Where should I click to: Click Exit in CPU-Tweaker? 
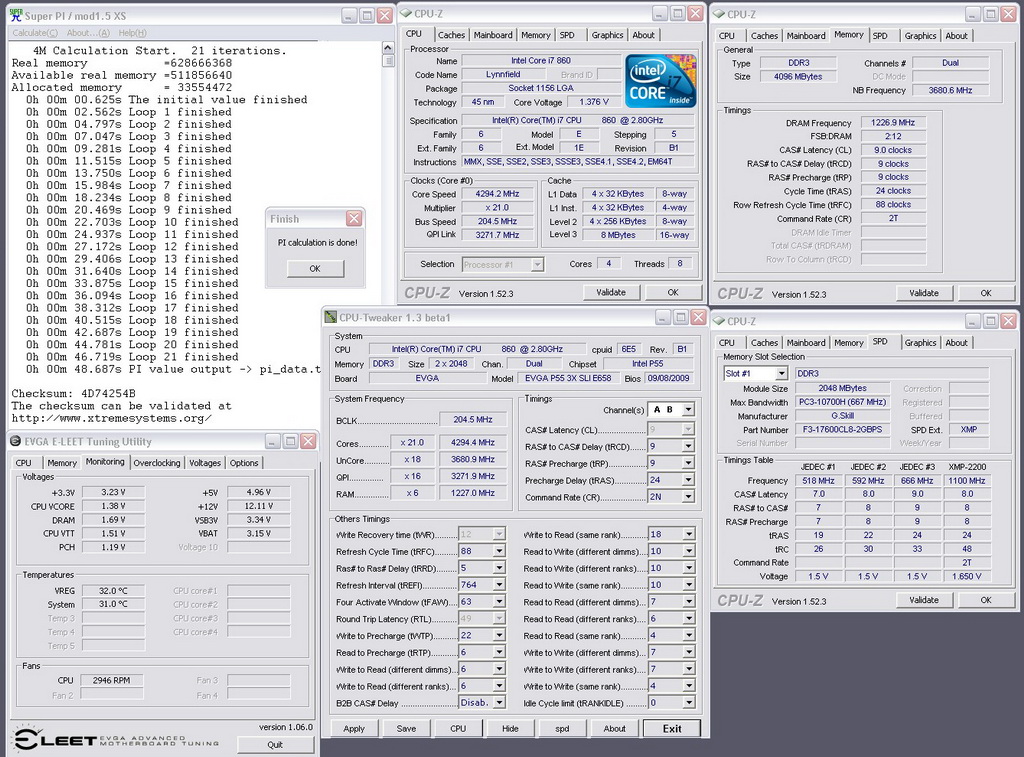672,728
